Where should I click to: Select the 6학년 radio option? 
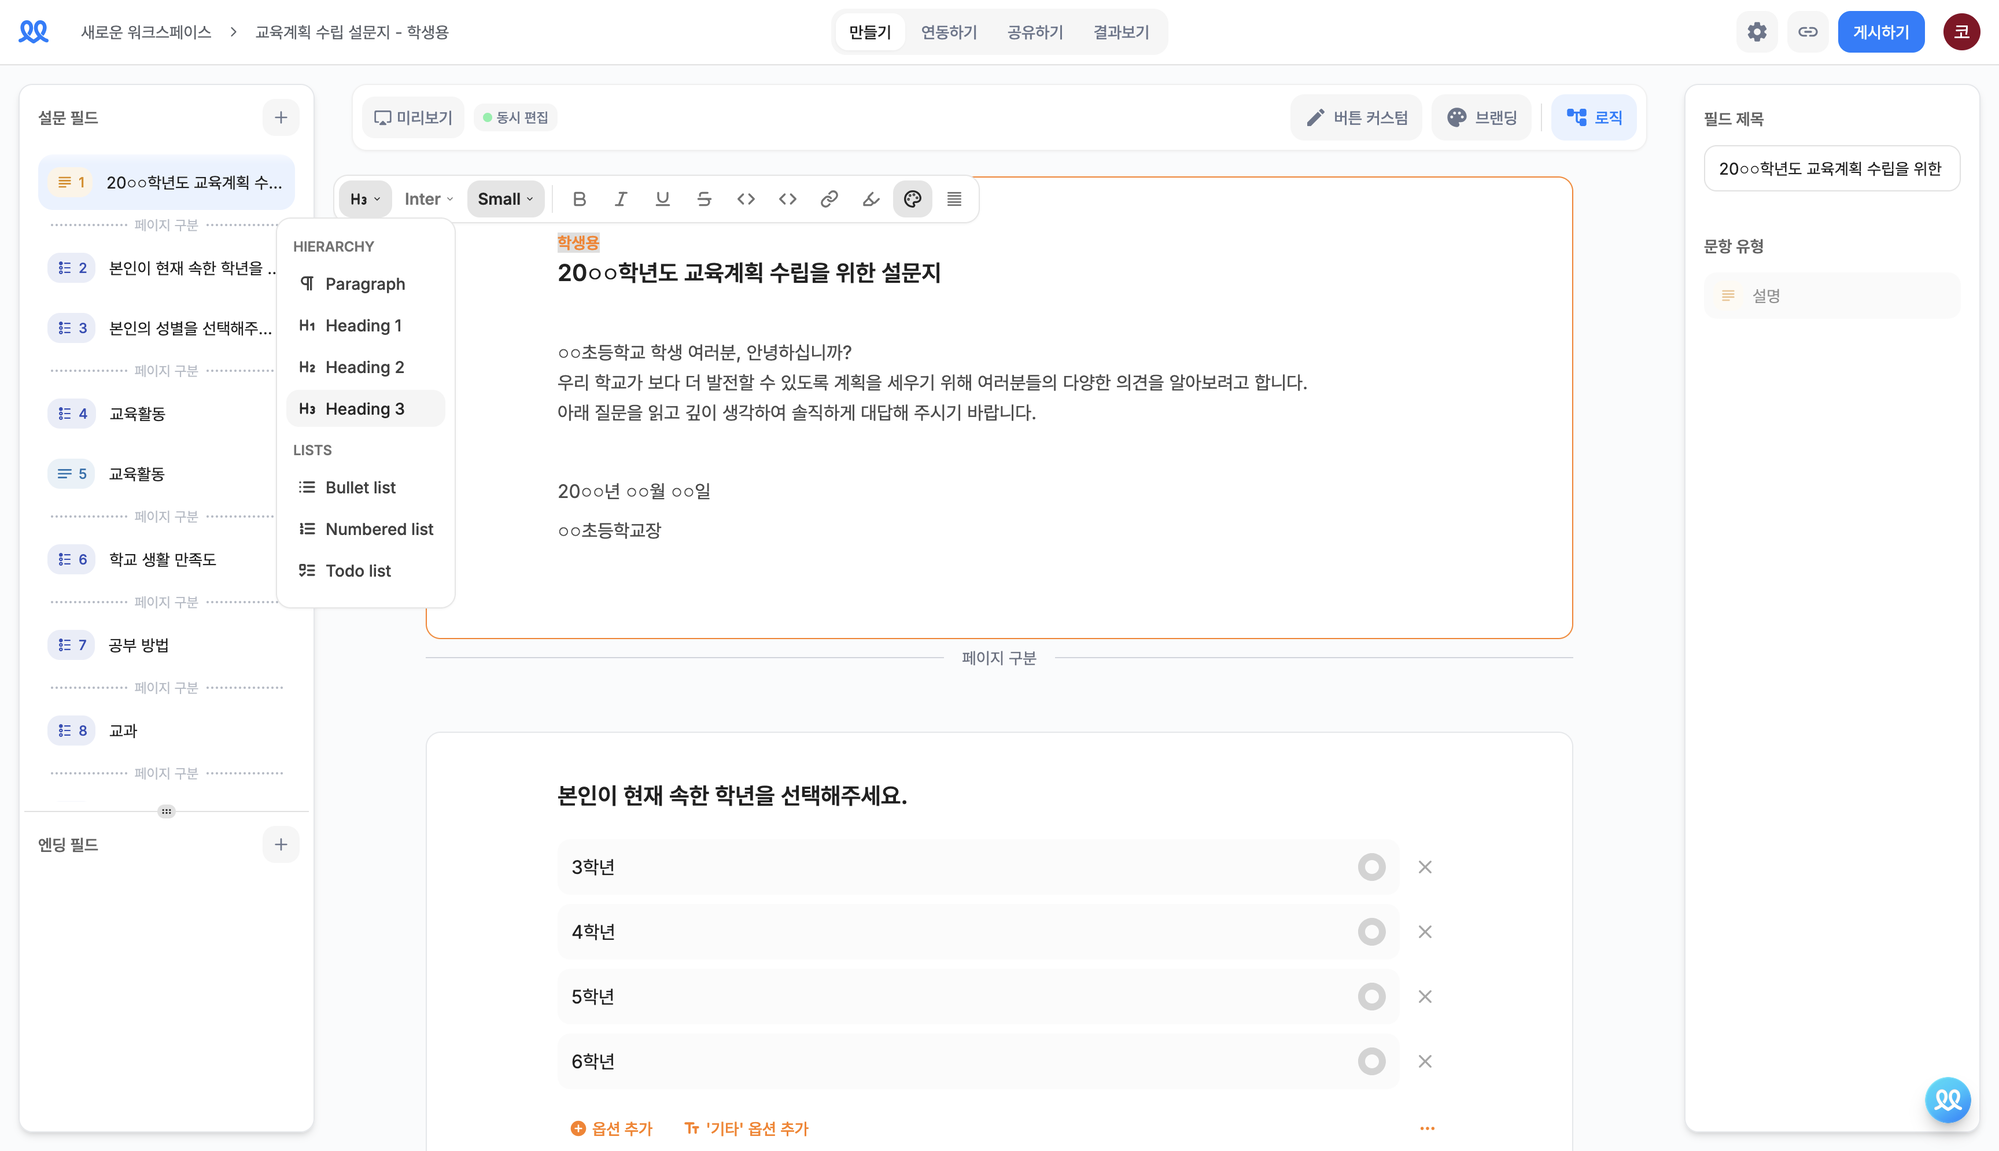point(1371,1061)
